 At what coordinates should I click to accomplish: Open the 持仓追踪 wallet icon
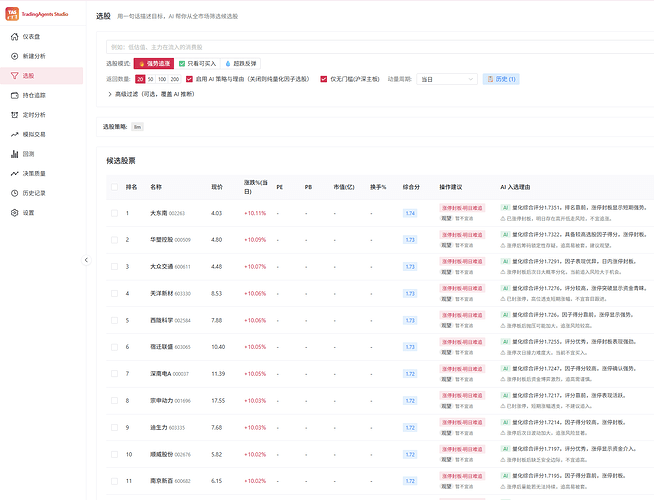click(15, 95)
